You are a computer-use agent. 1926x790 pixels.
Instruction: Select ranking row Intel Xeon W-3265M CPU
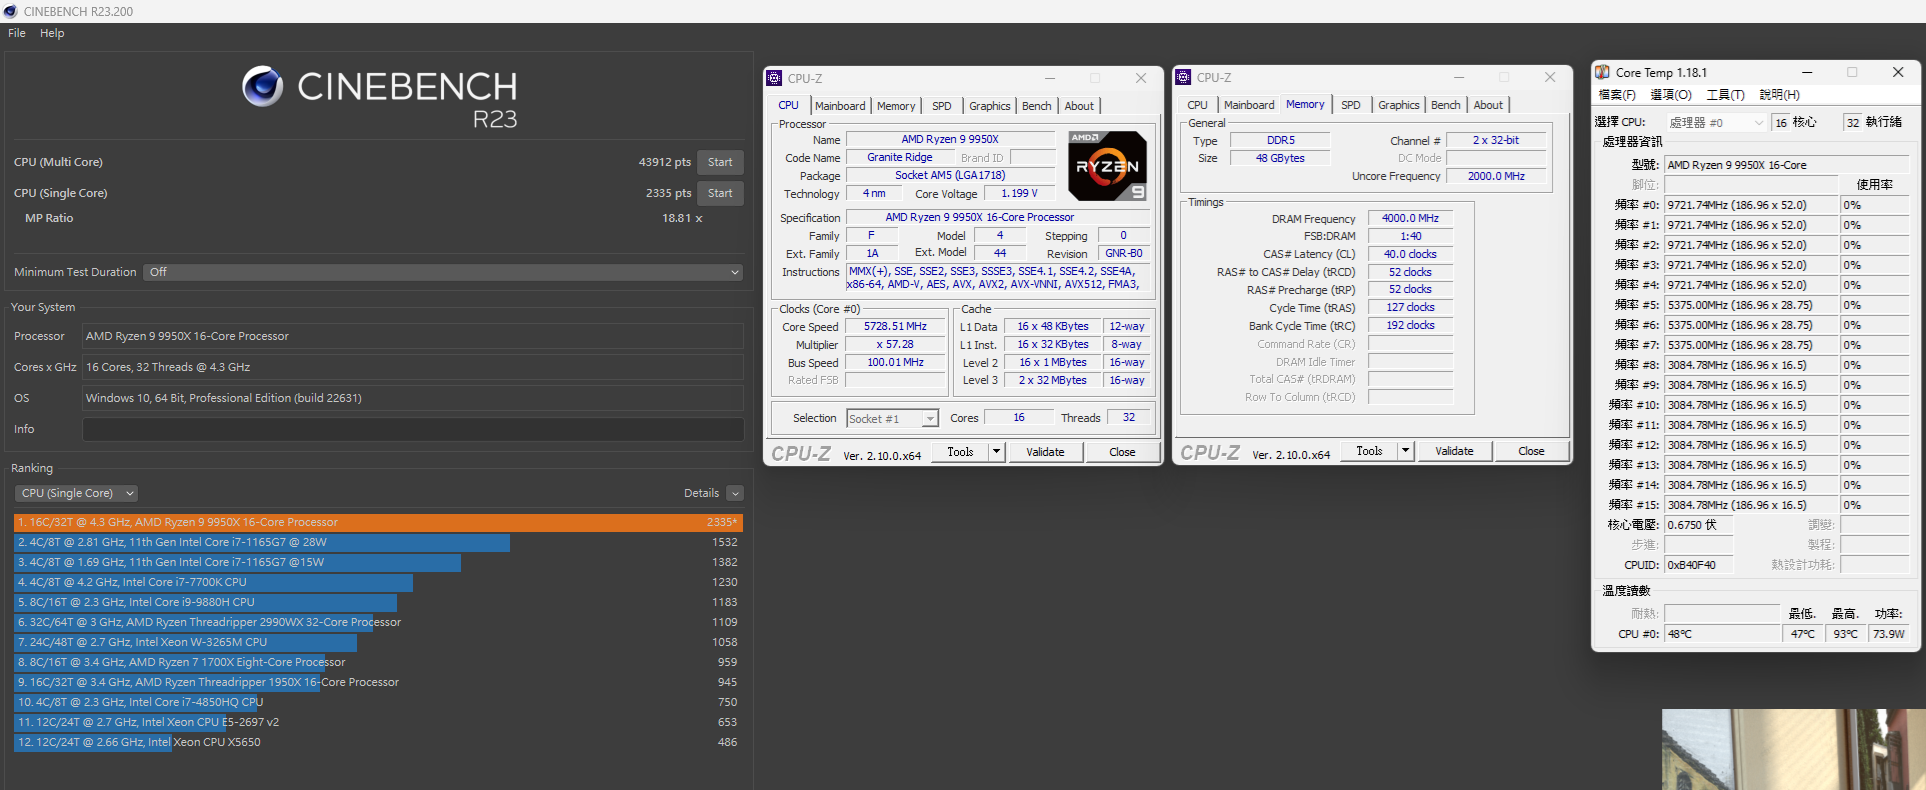pos(378,642)
